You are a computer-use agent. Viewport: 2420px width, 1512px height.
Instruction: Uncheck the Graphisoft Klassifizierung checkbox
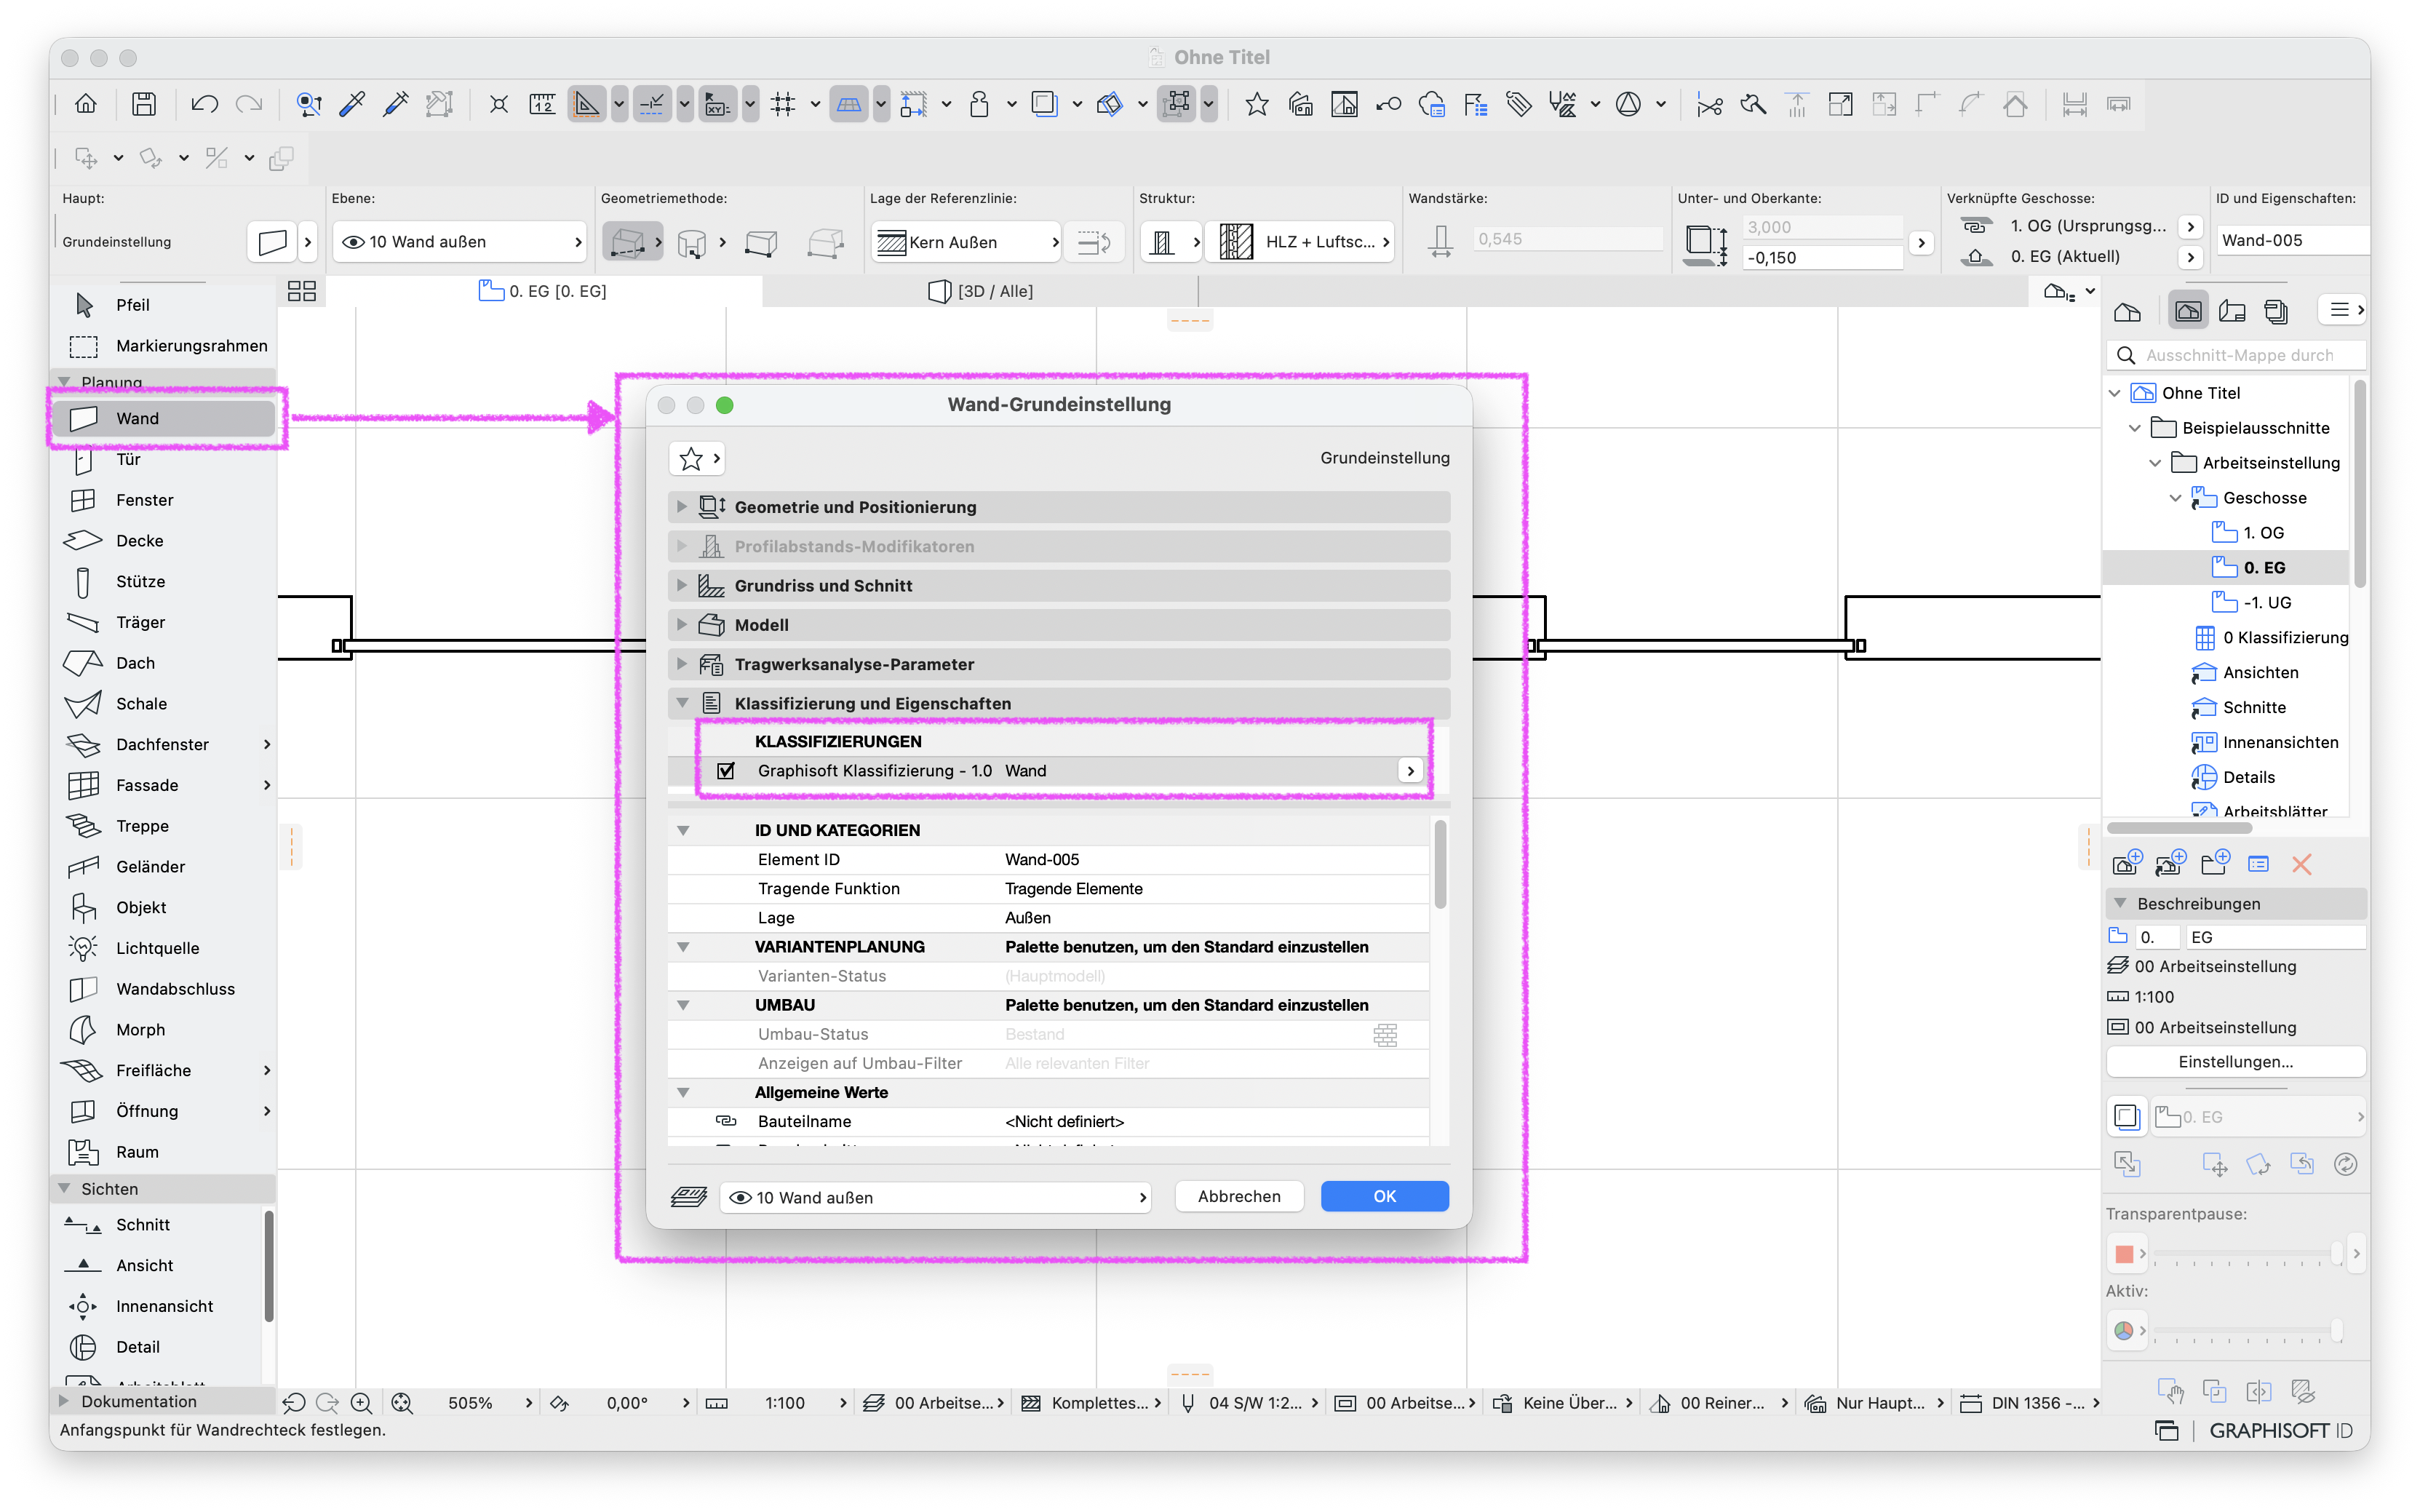coord(726,771)
